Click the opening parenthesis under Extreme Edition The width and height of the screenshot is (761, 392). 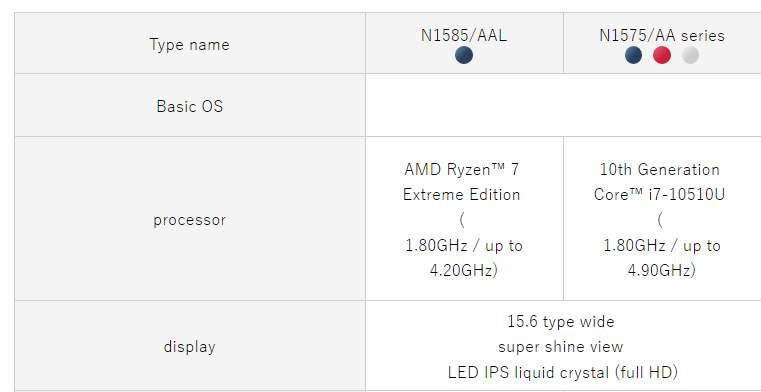[462, 221]
